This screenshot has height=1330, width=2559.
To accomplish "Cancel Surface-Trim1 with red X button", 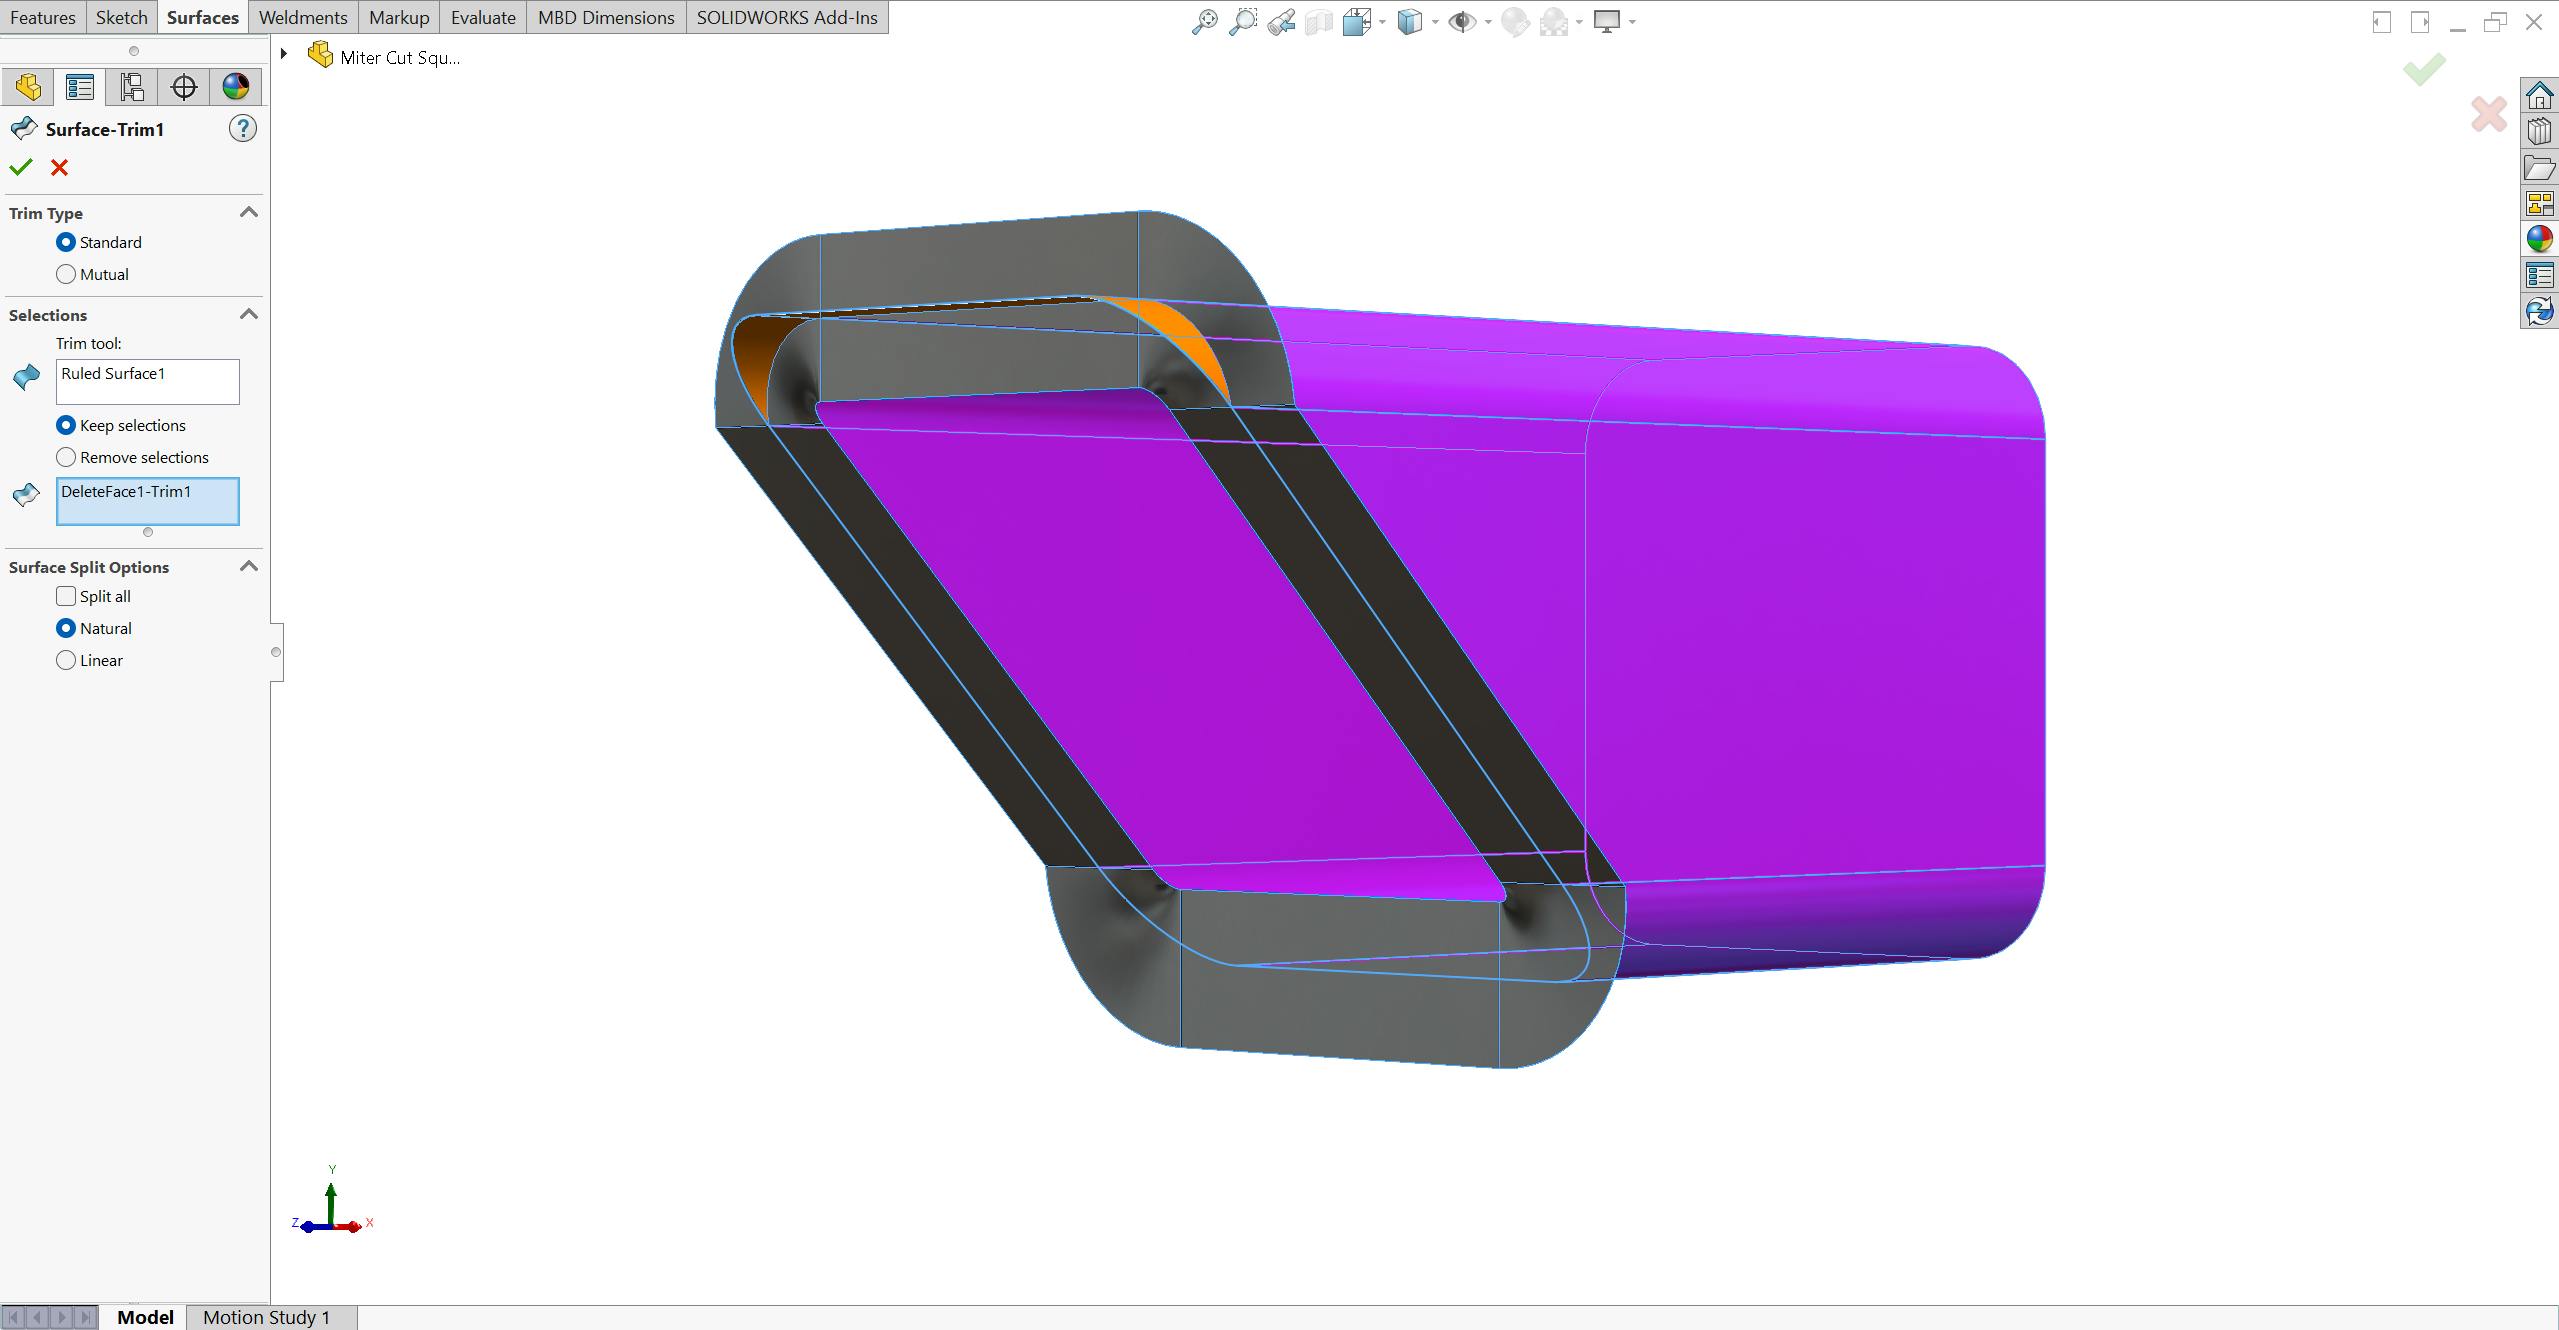I will pyautogui.click(x=59, y=168).
